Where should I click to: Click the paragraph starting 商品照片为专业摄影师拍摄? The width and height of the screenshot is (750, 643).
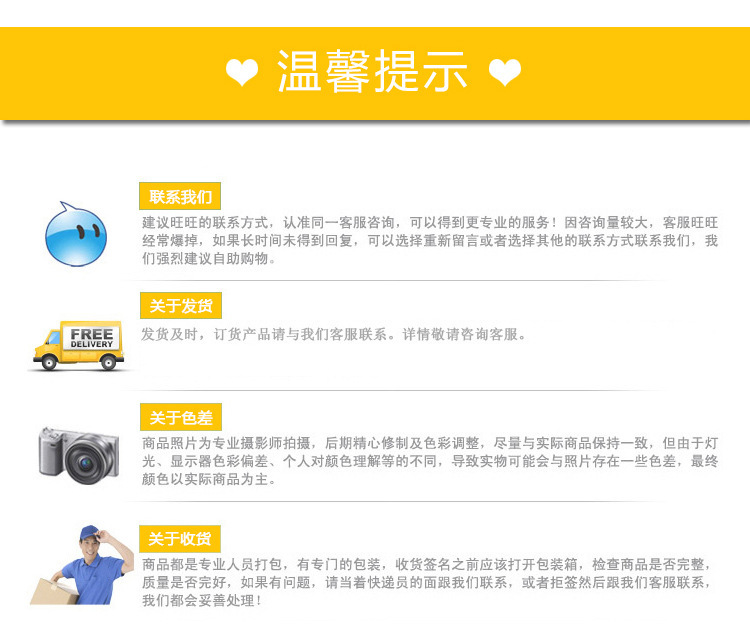(430, 461)
